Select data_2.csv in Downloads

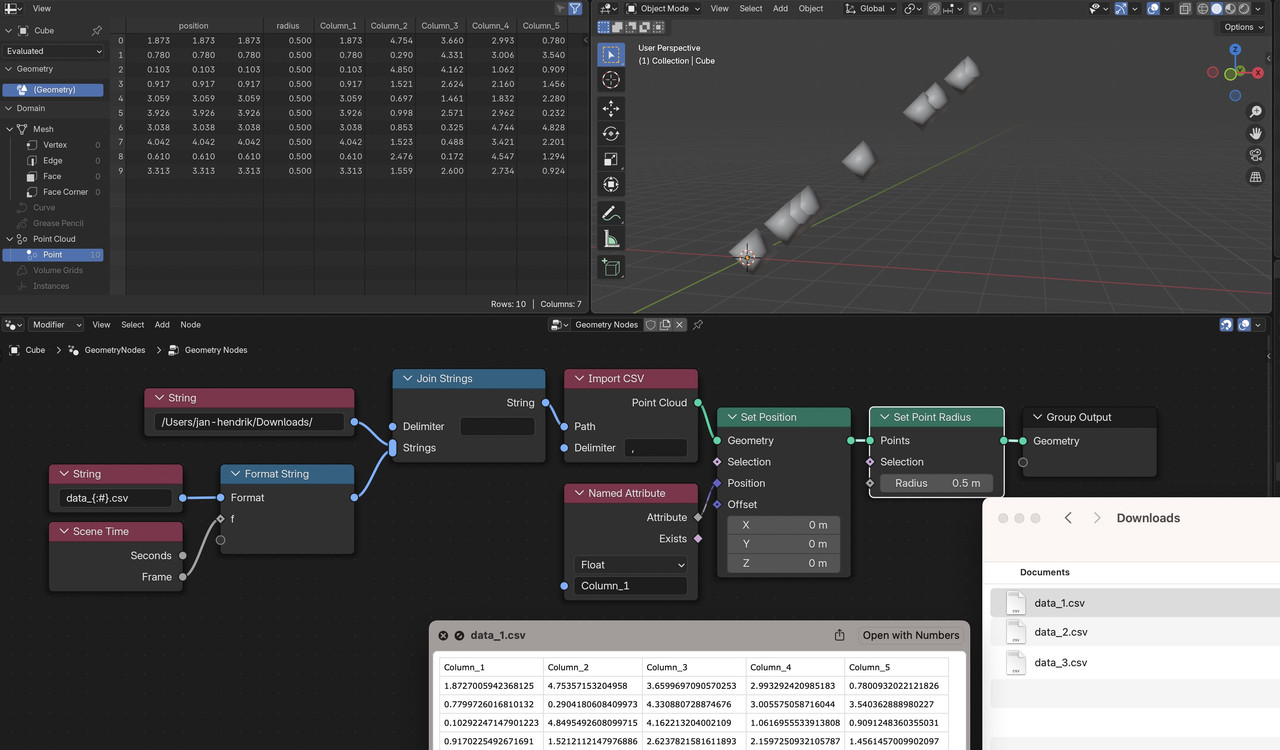[x=1061, y=632]
